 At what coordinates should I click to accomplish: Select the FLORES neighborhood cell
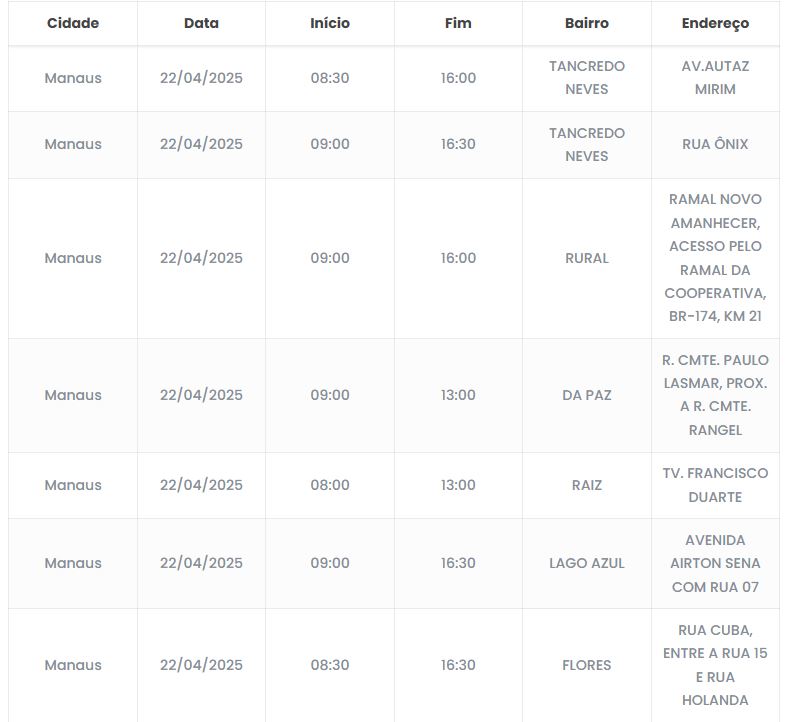click(x=587, y=665)
